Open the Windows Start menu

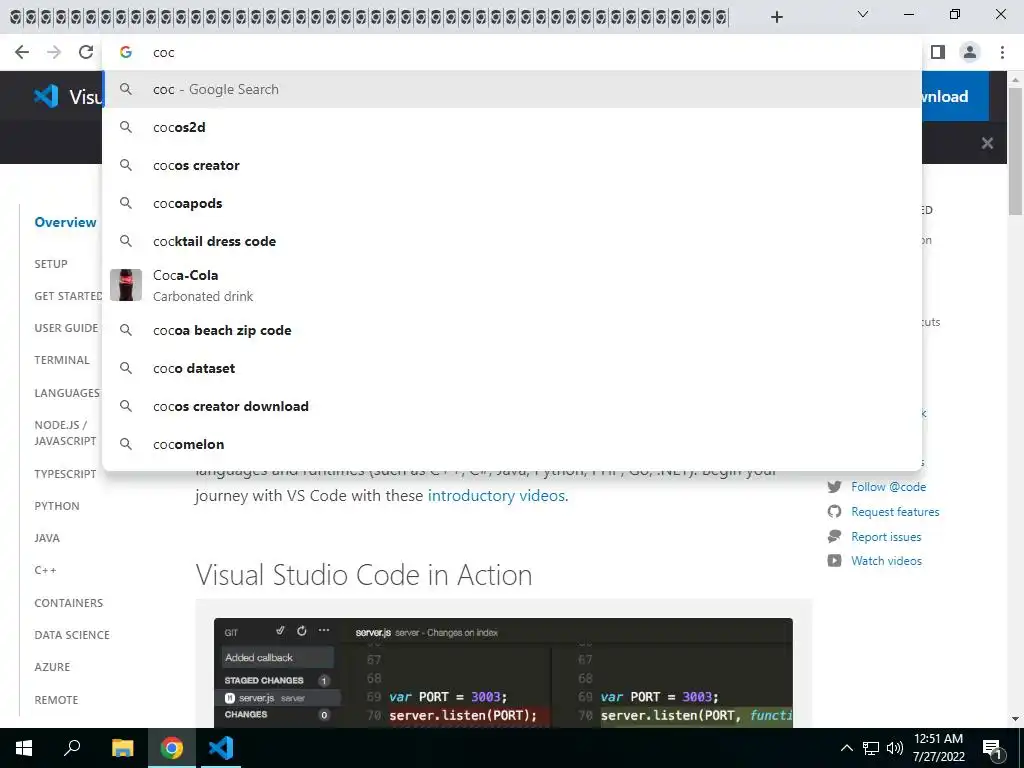pyautogui.click(x=24, y=748)
